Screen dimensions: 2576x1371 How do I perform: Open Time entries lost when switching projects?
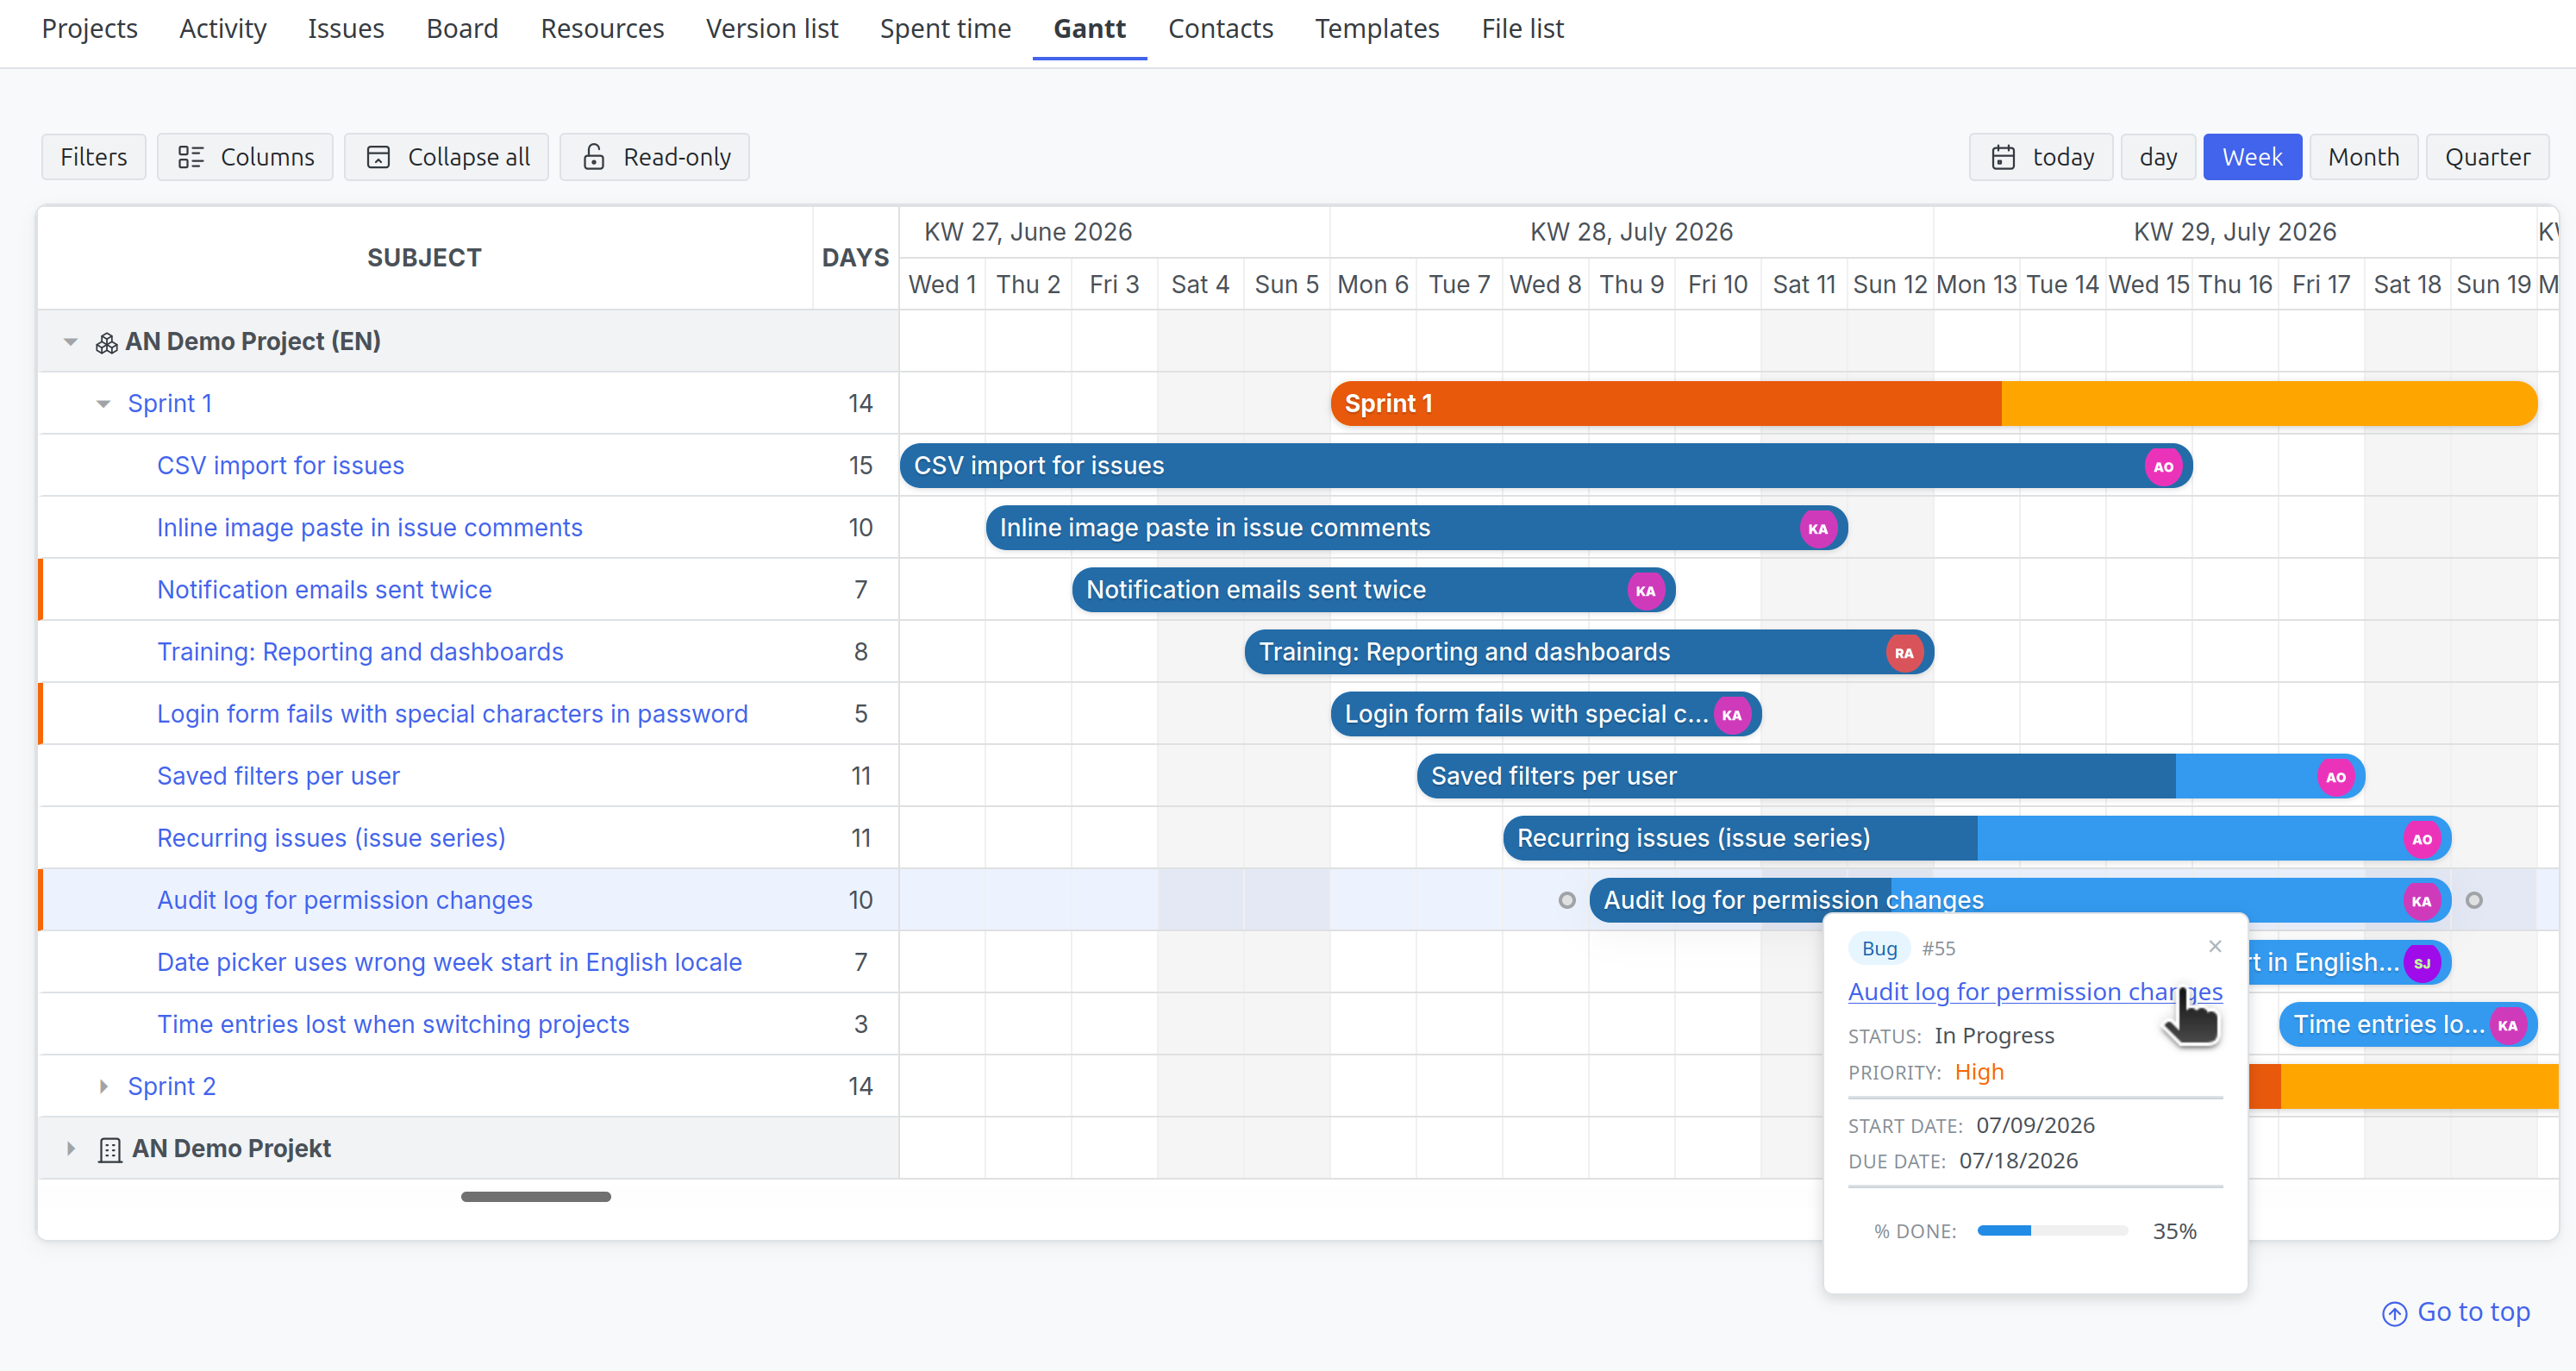tap(393, 1025)
